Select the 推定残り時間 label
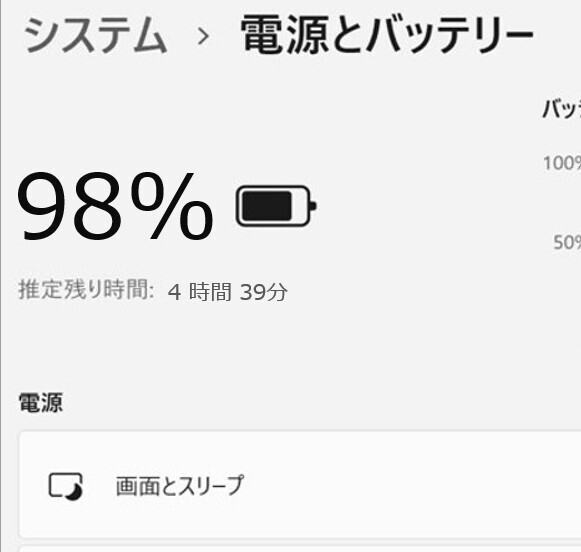Image resolution: width=581 pixels, height=552 pixels. 86,289
